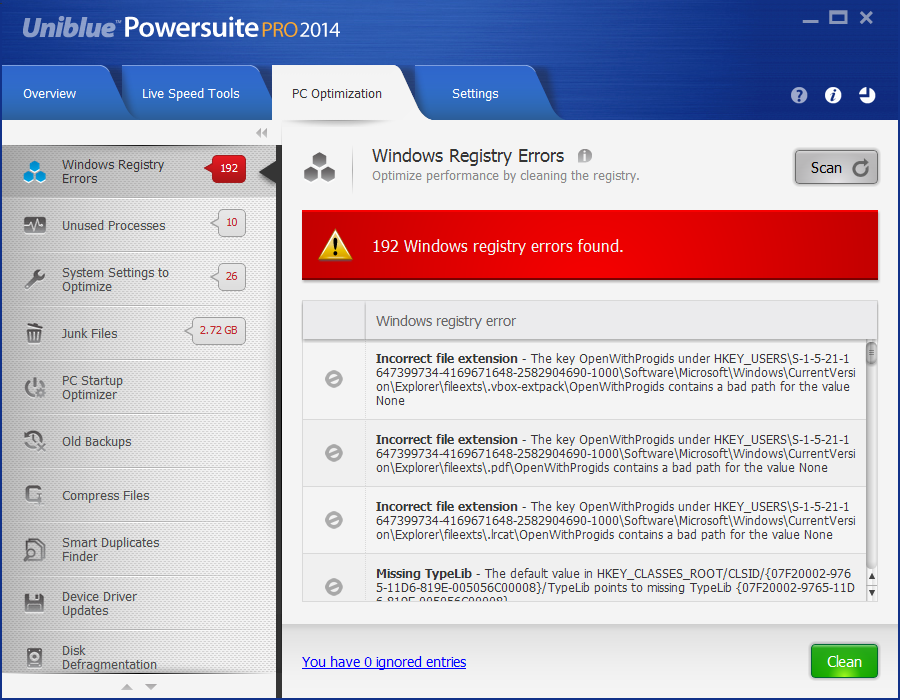Maximize the Powersuite window
The height and width of the screenshot is (700, 900).
[x=838, y=18]
